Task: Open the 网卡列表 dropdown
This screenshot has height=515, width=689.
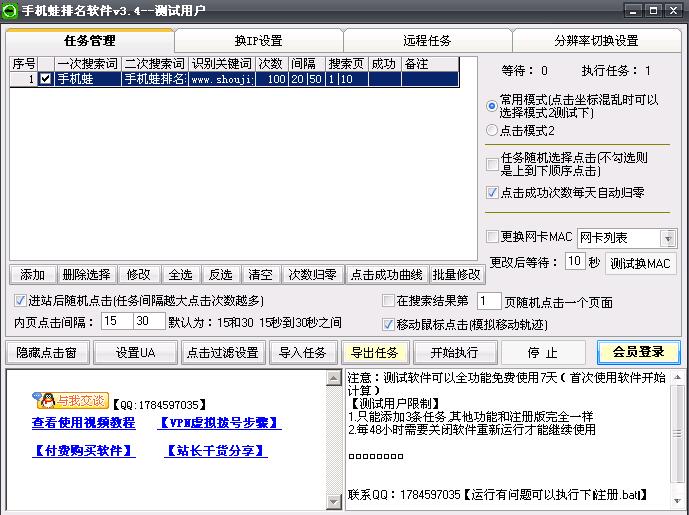Action: tap(668, 238)
